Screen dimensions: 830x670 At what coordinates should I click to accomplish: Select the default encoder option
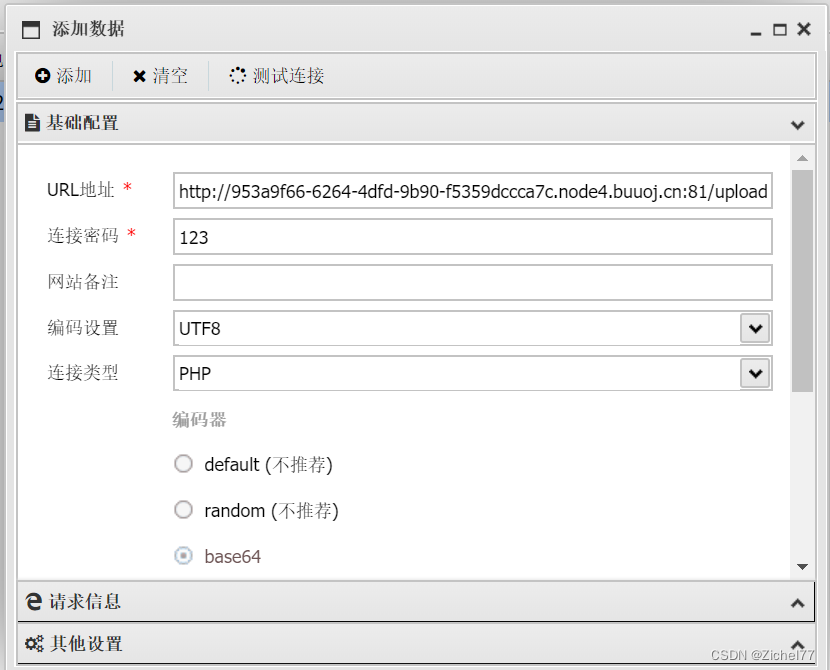(183, 463)
